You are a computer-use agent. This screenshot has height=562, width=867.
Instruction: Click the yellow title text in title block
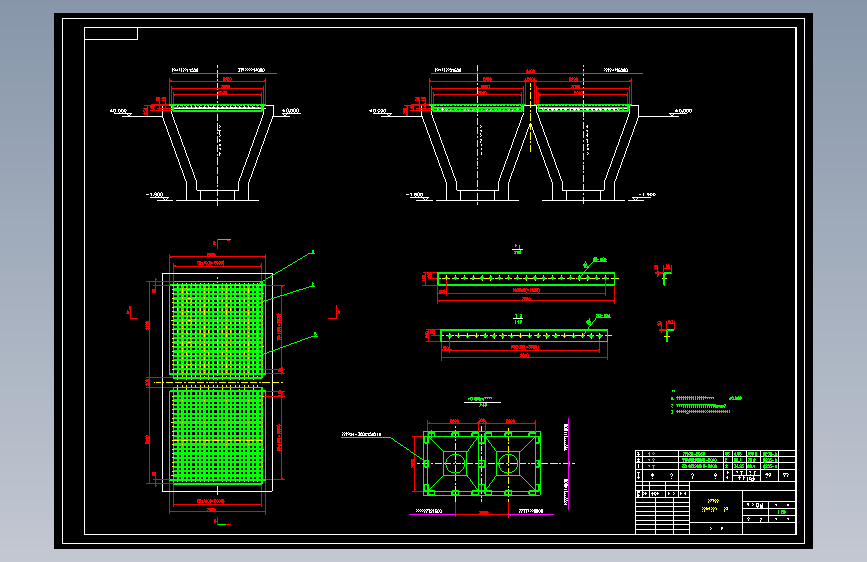(x=714, y=505)
